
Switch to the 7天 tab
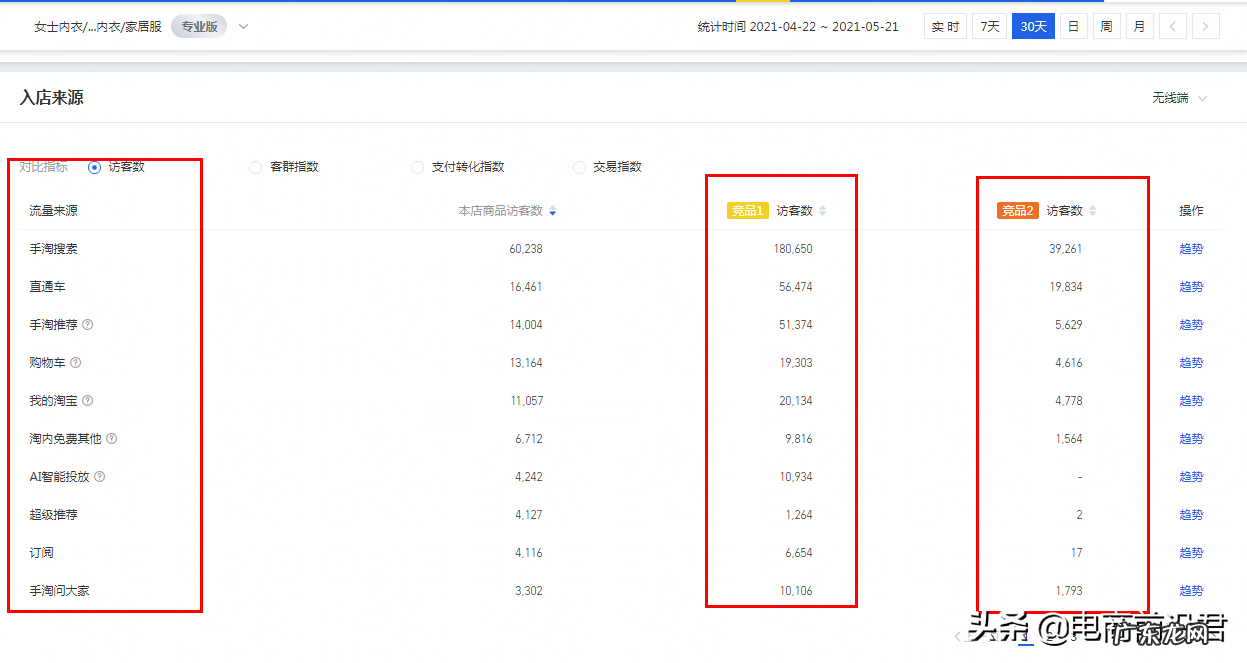988,26
